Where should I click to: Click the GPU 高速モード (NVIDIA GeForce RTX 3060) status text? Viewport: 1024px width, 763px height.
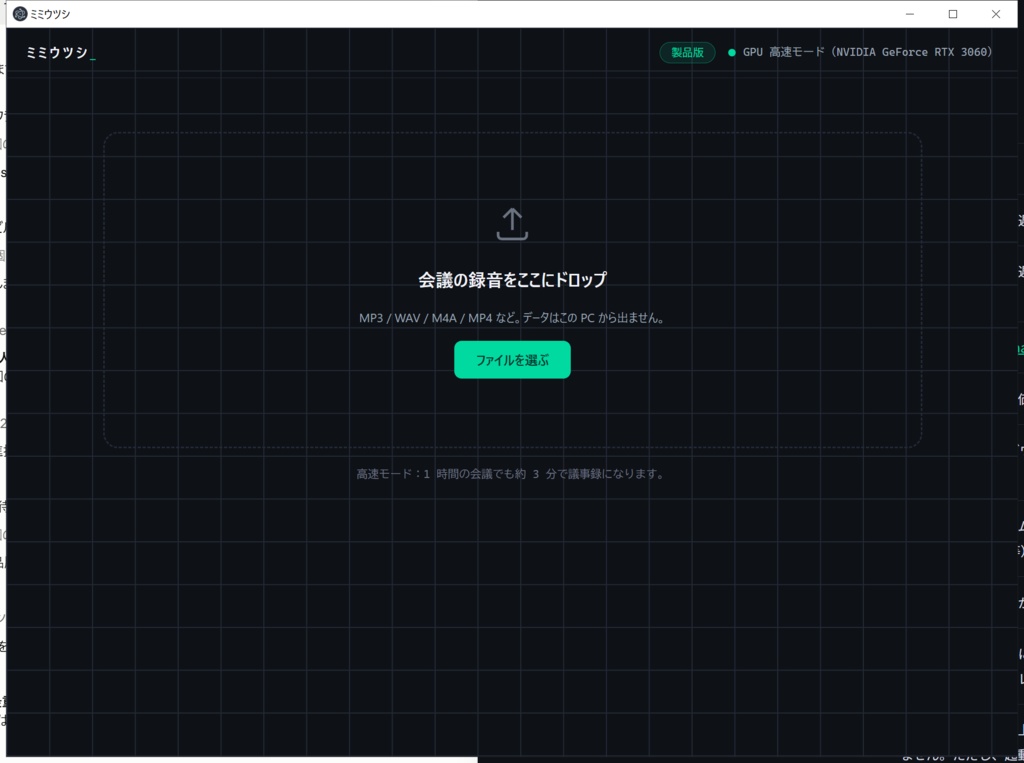click(867, 52)
